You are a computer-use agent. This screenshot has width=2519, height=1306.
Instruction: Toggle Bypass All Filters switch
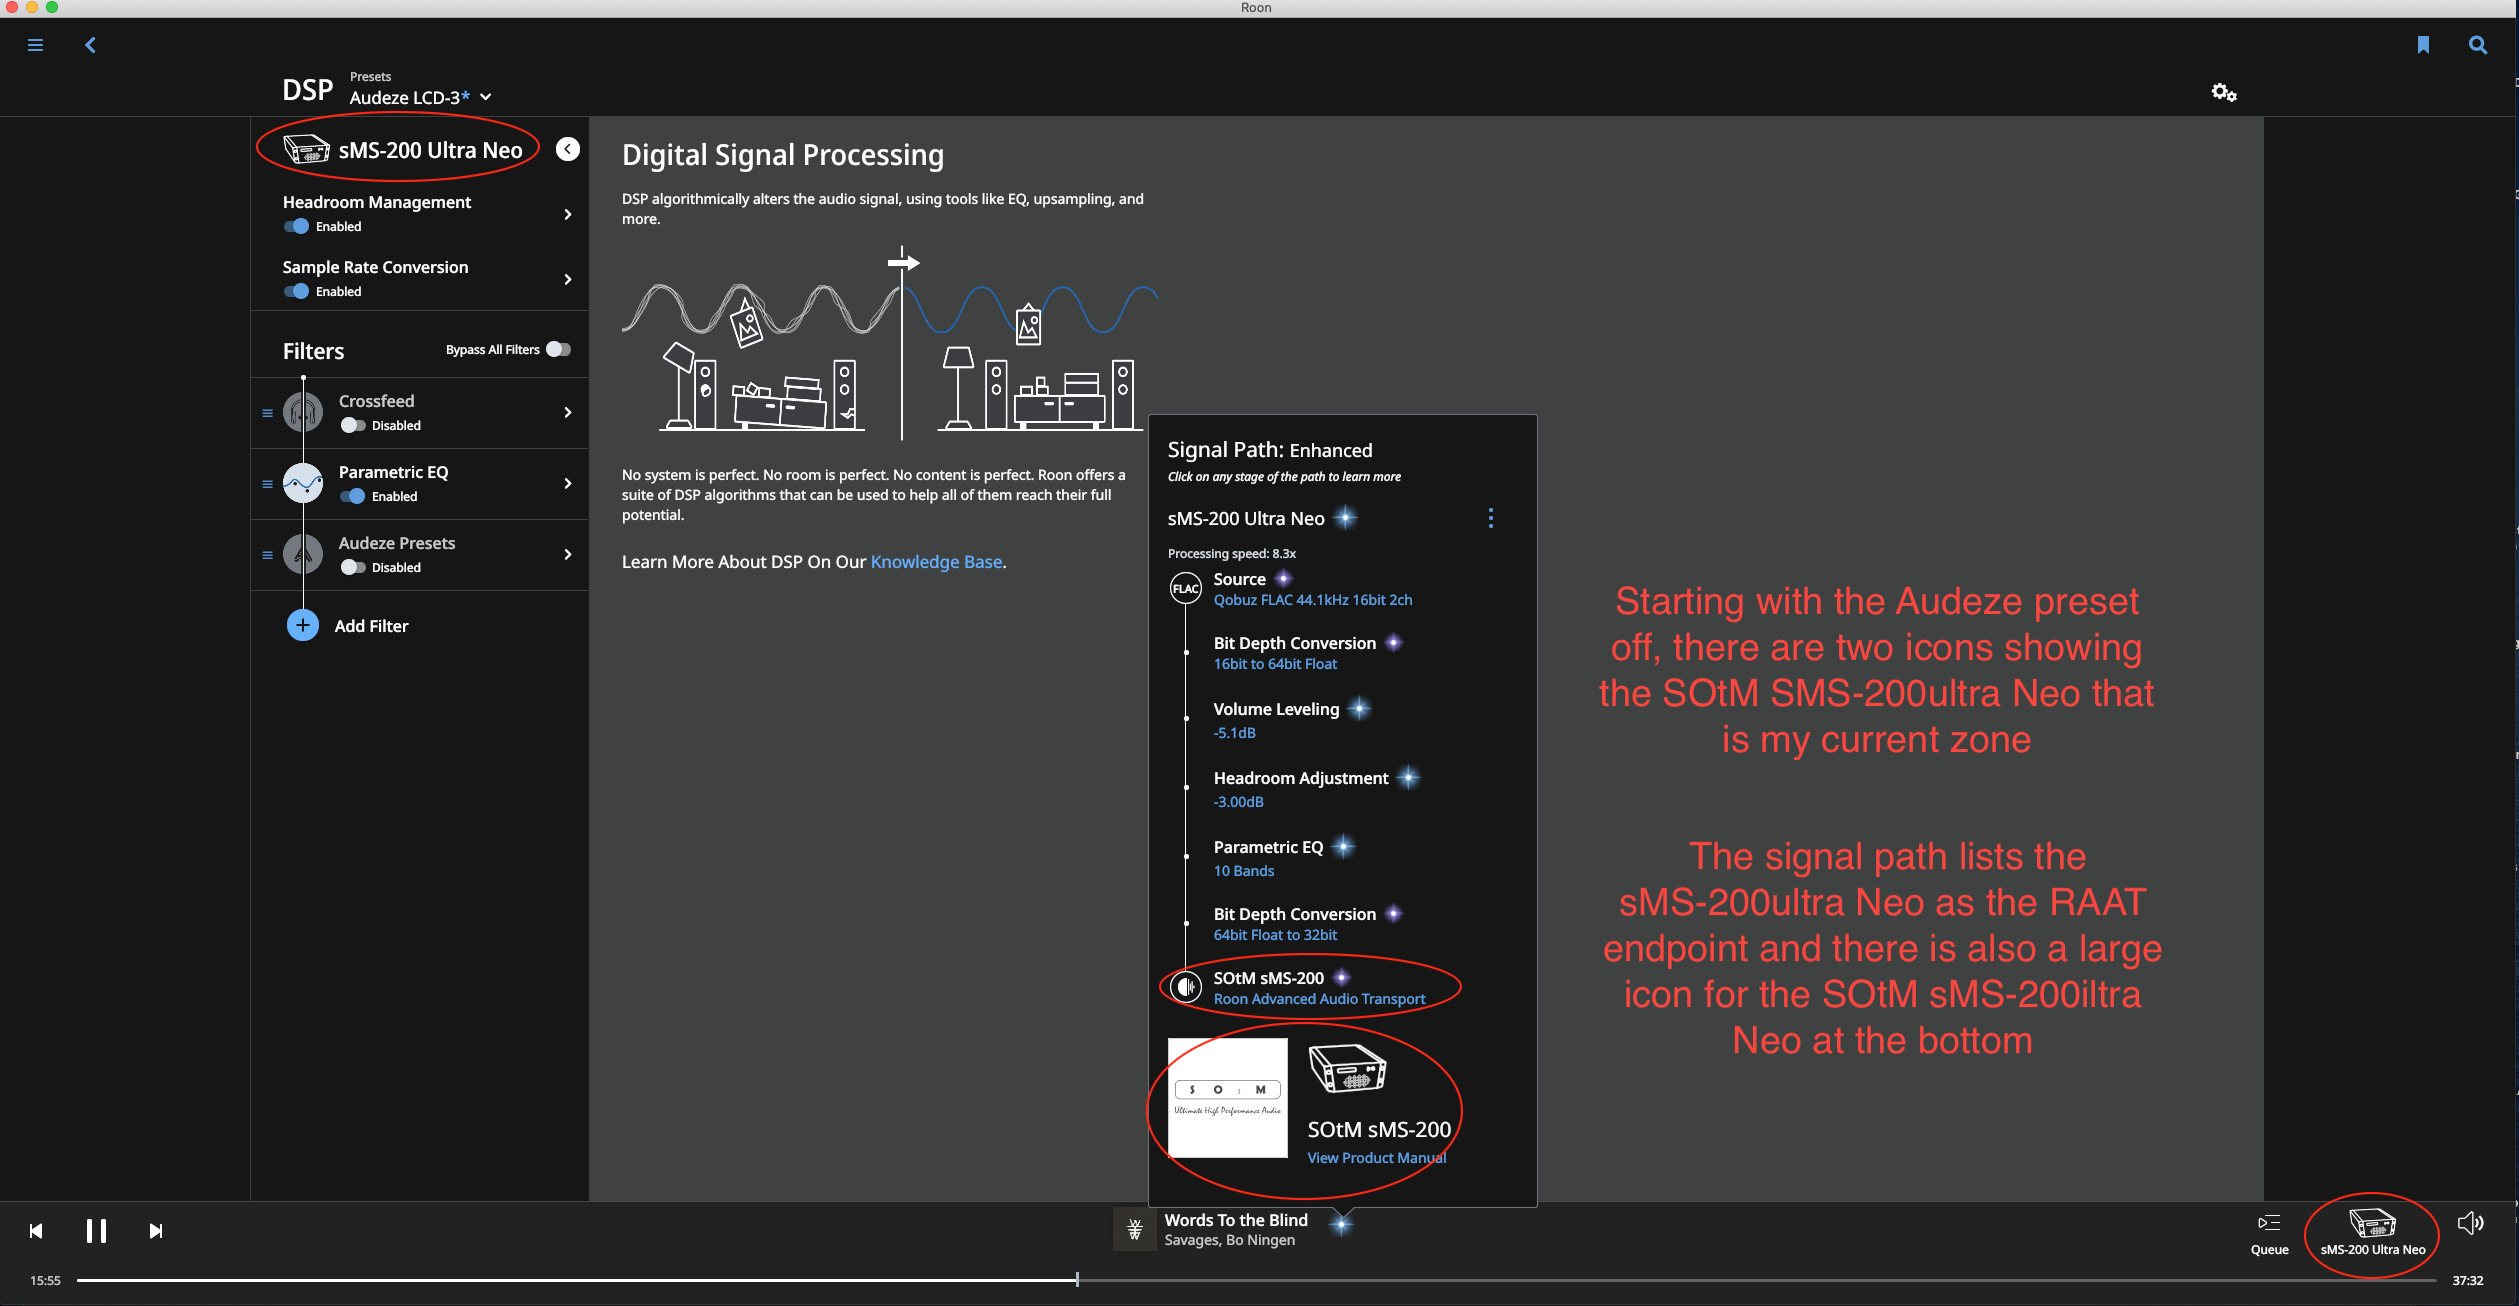558,349
